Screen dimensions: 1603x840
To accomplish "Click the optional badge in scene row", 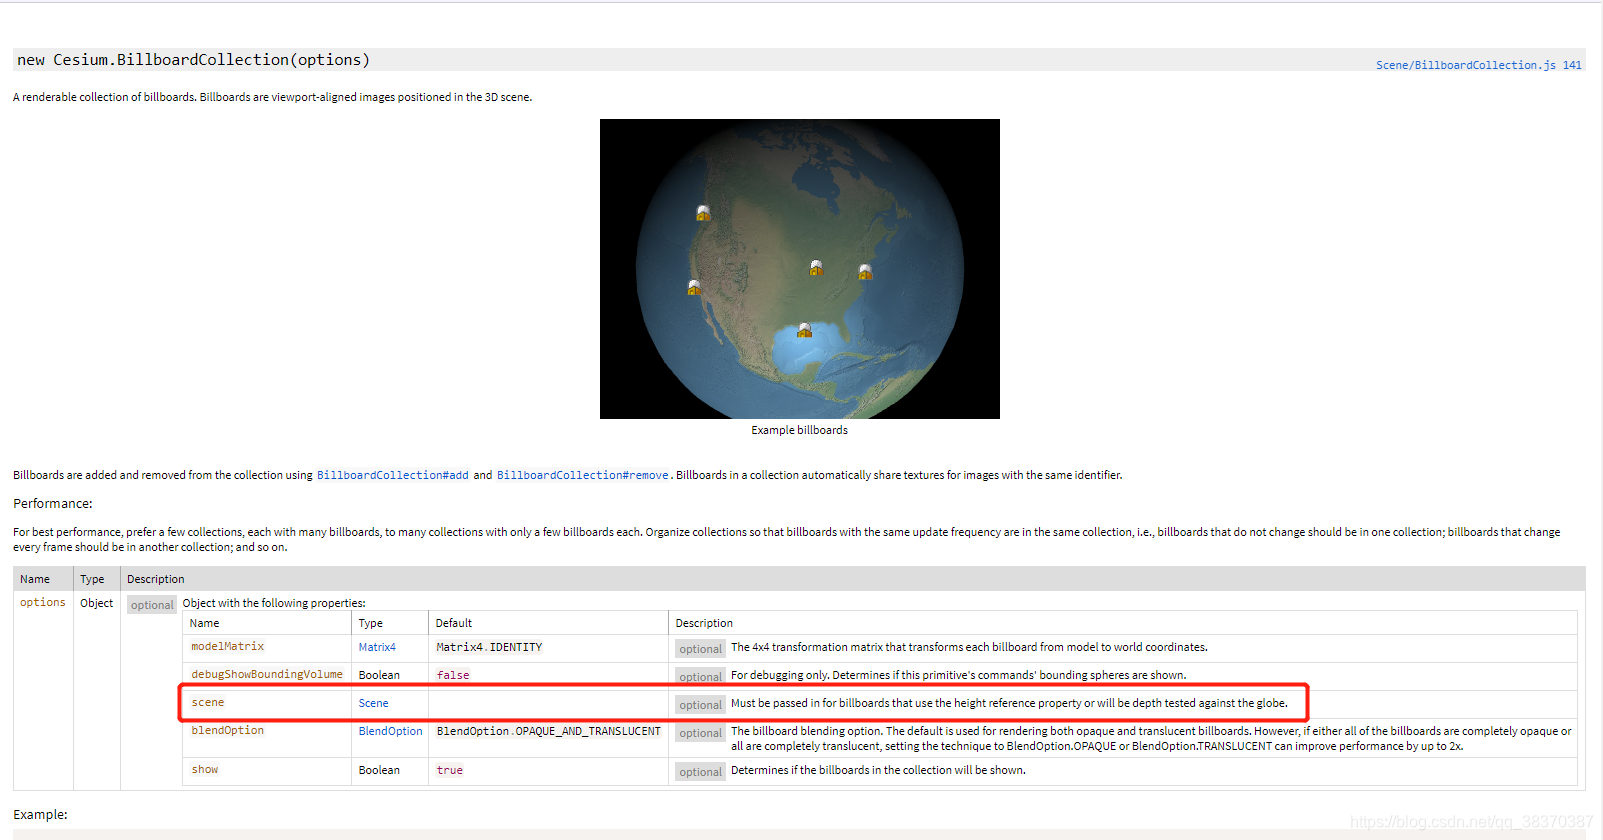I will (x=700, y=704).
